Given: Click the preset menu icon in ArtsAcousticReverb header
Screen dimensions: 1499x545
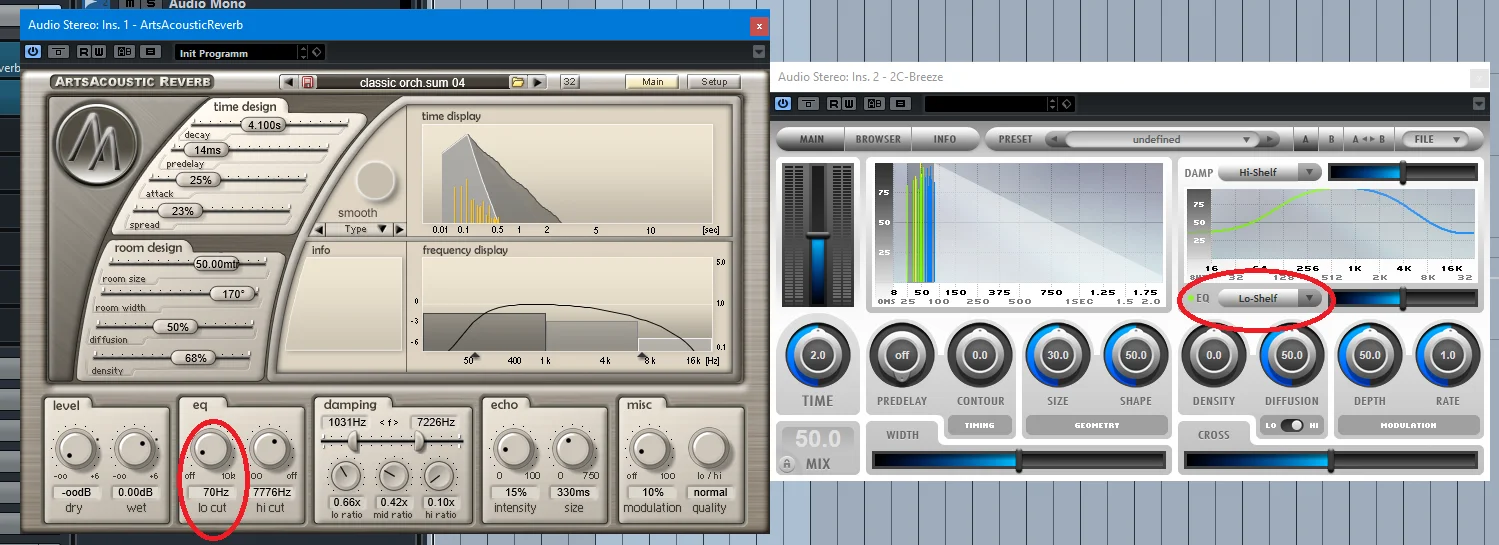Looking at the screenshot, I should click(x=150, y=52).
